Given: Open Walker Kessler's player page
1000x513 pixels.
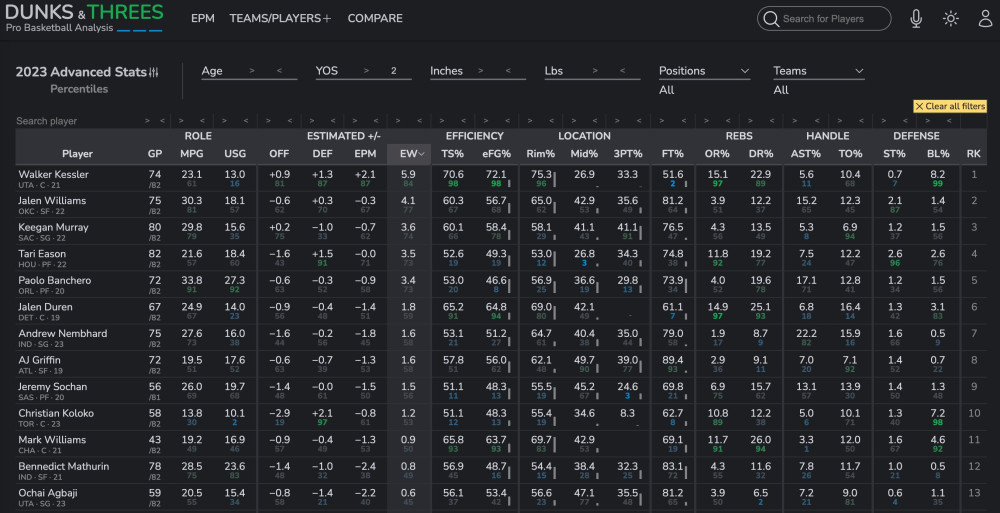Looking at the screenshot, I should click(53, 174).
